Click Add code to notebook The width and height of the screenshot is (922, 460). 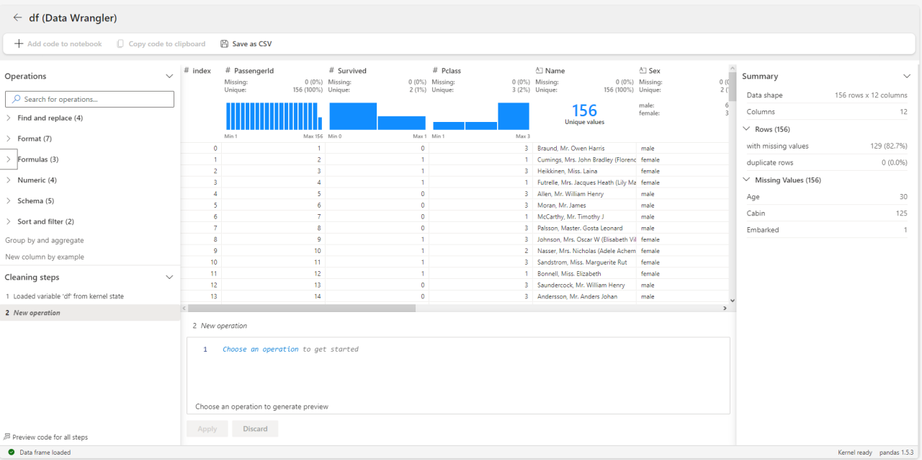point(58,44)
